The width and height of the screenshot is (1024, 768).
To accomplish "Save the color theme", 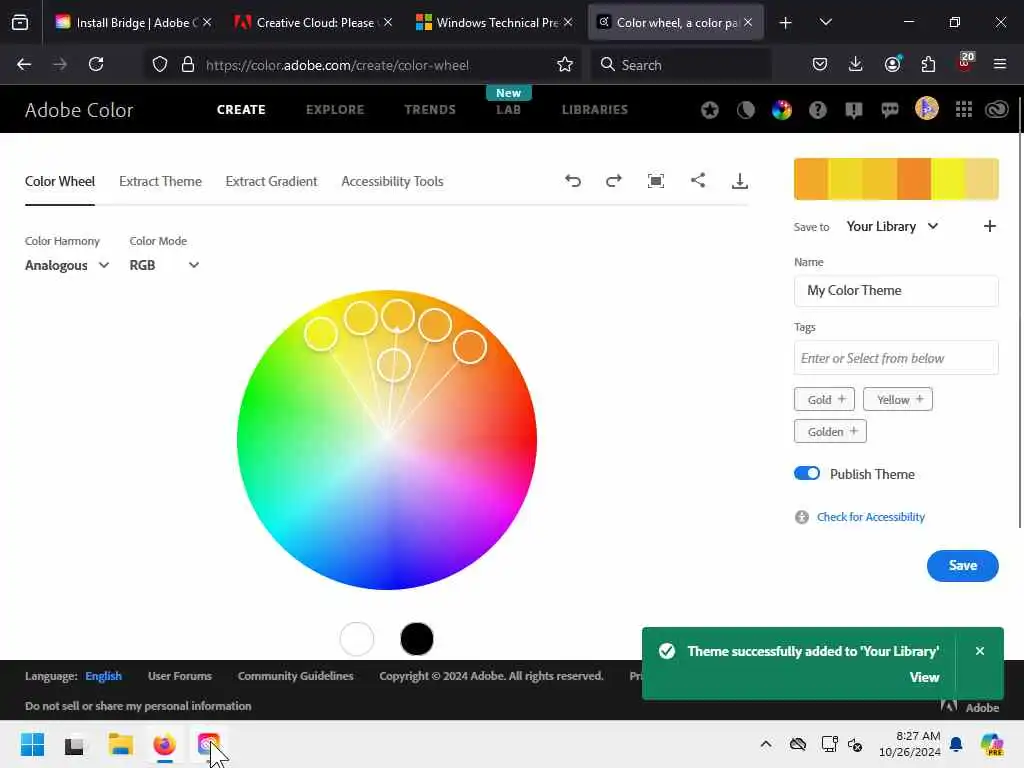I will coord(963,566).
